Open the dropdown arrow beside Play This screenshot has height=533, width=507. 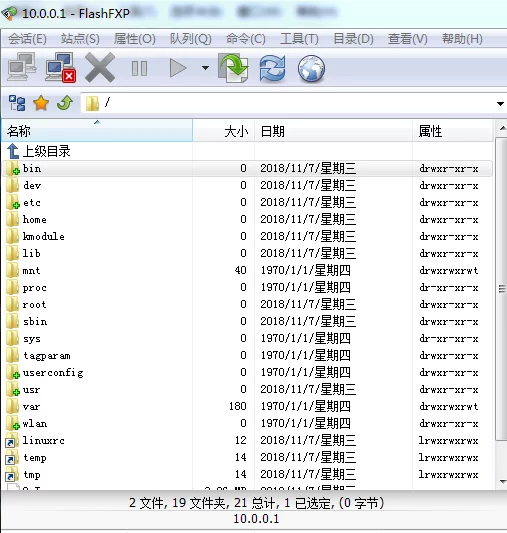point(205,68)
